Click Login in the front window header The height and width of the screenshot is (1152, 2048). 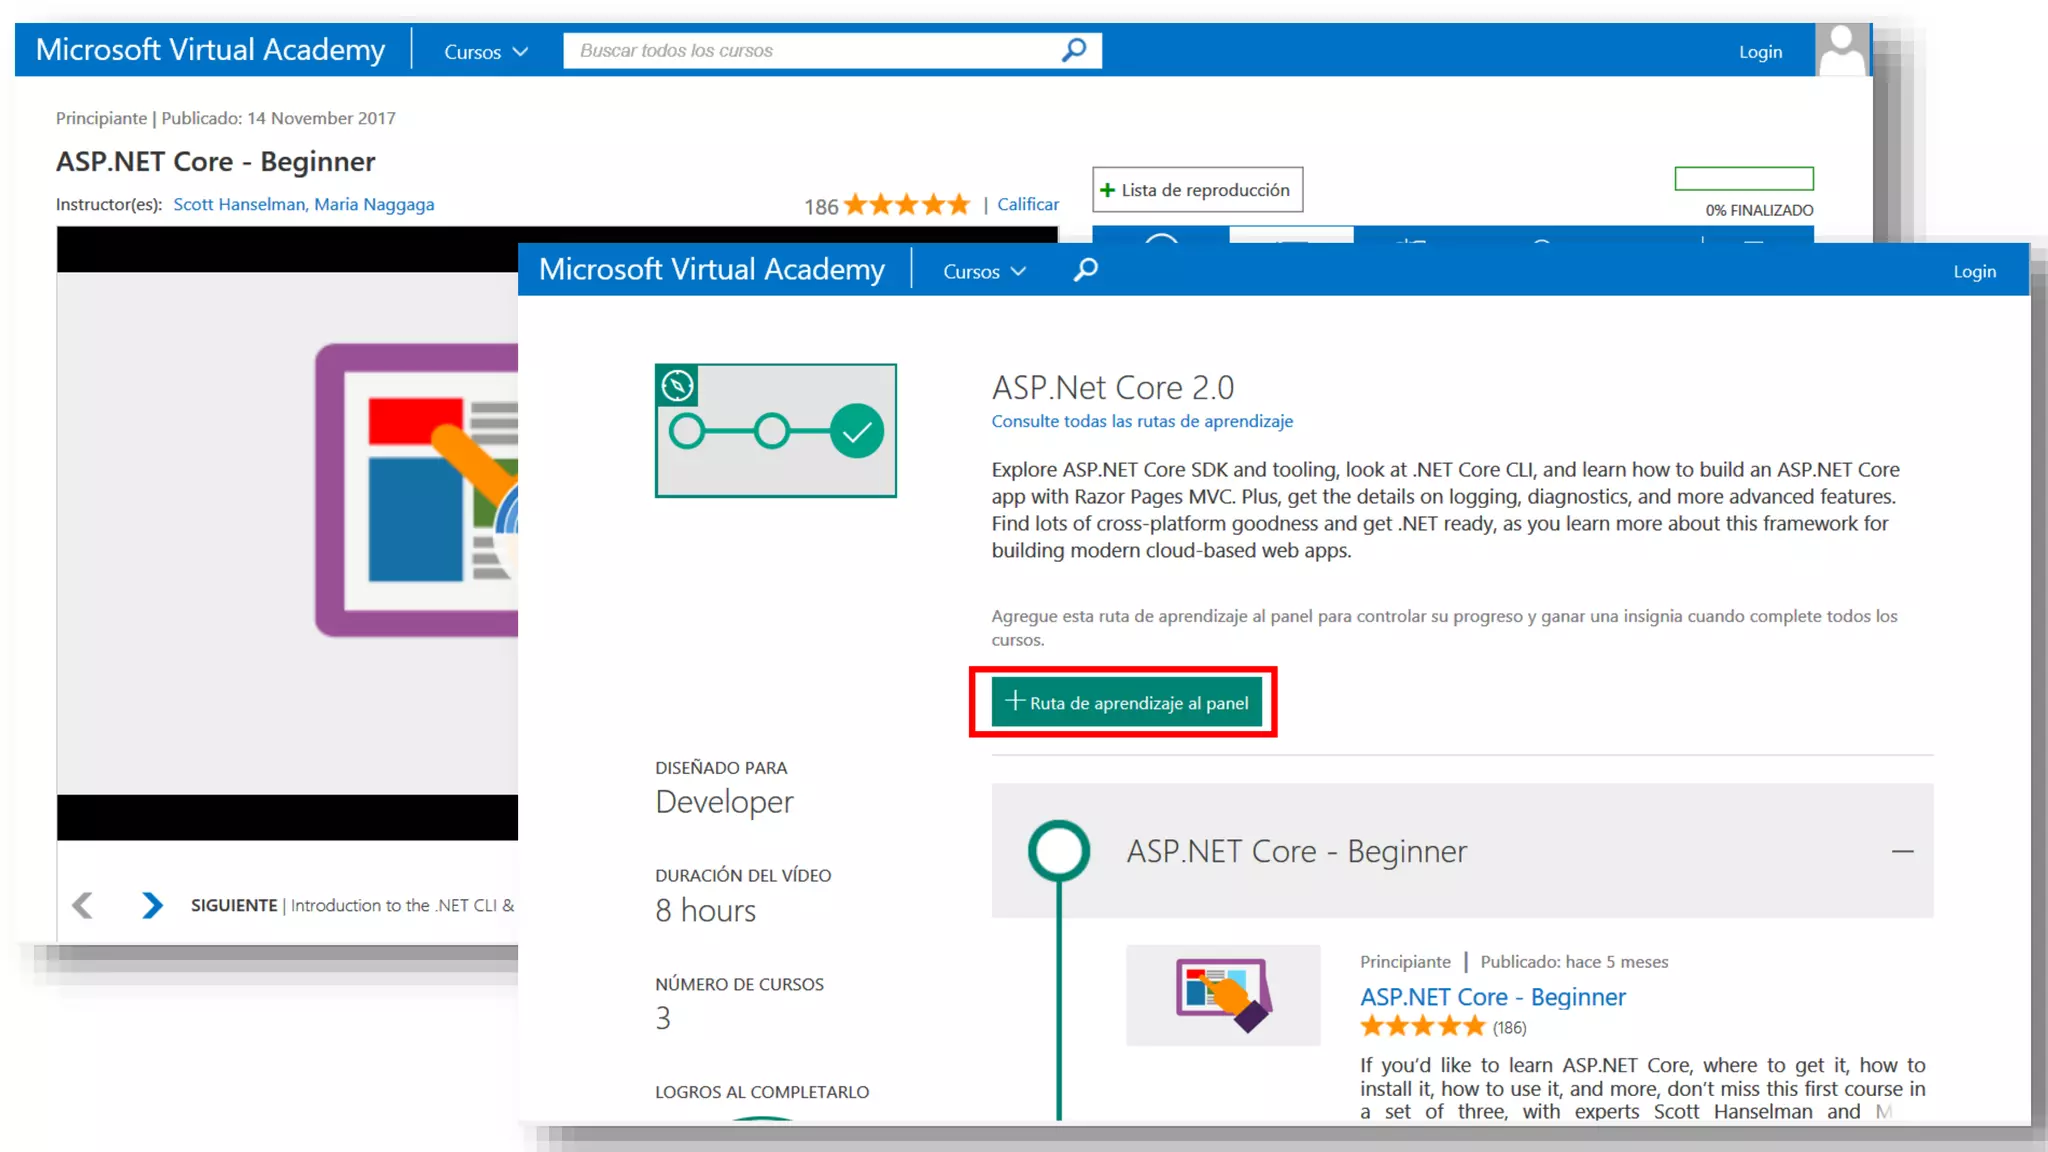tap(1974, 271)
